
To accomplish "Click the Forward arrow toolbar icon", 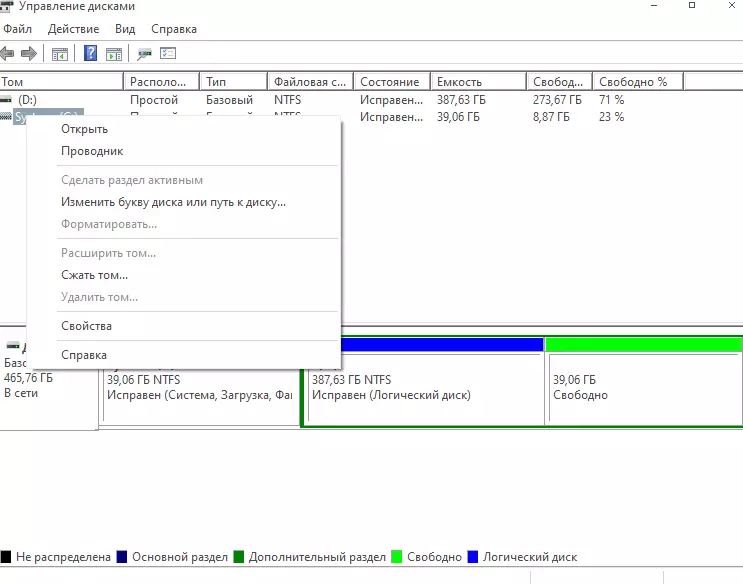I will [x=29, y=53].
